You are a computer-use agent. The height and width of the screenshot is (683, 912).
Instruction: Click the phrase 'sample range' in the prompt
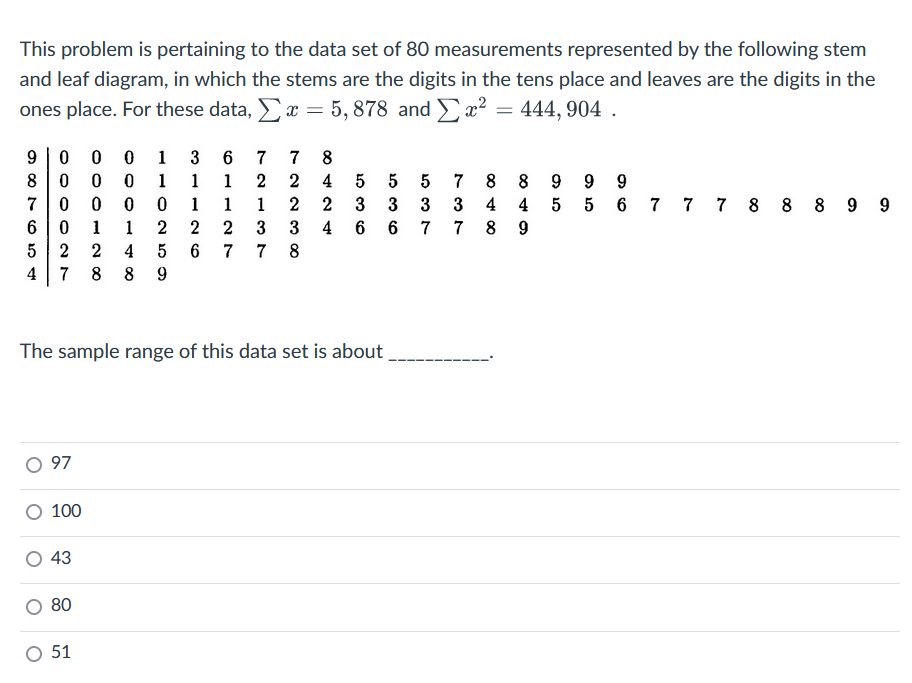[116, 351]
